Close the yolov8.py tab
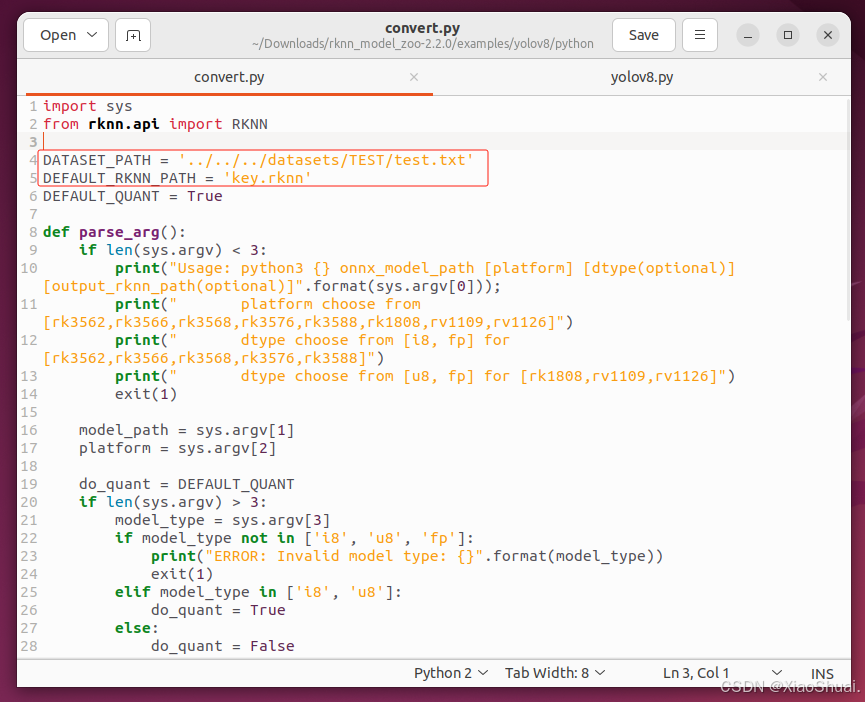The image size is (865, 702). point(823,77)
